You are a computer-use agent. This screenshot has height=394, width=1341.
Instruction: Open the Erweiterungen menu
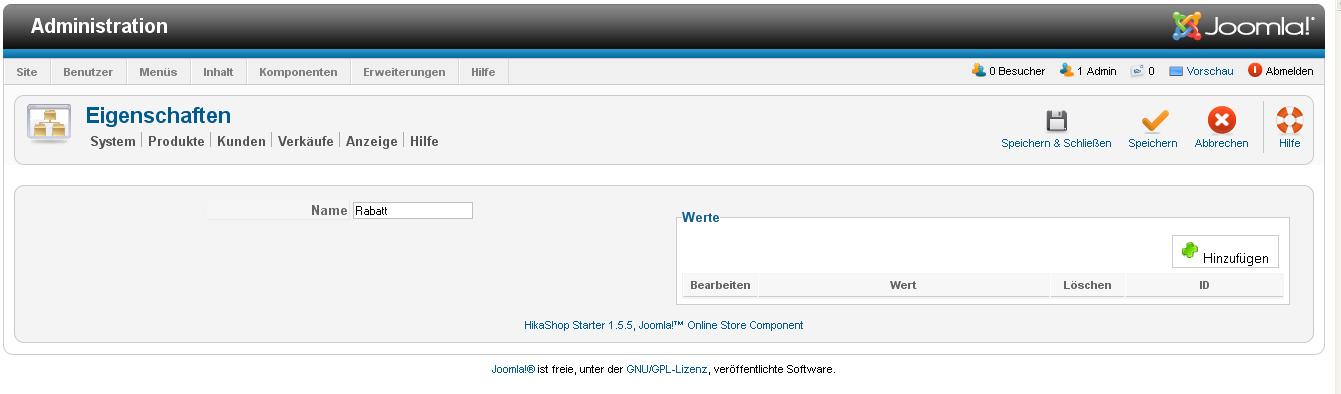click(404, 72)
